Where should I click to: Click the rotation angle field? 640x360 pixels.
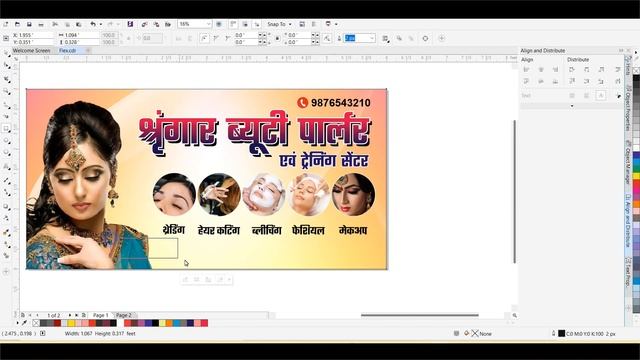point(152,38)
